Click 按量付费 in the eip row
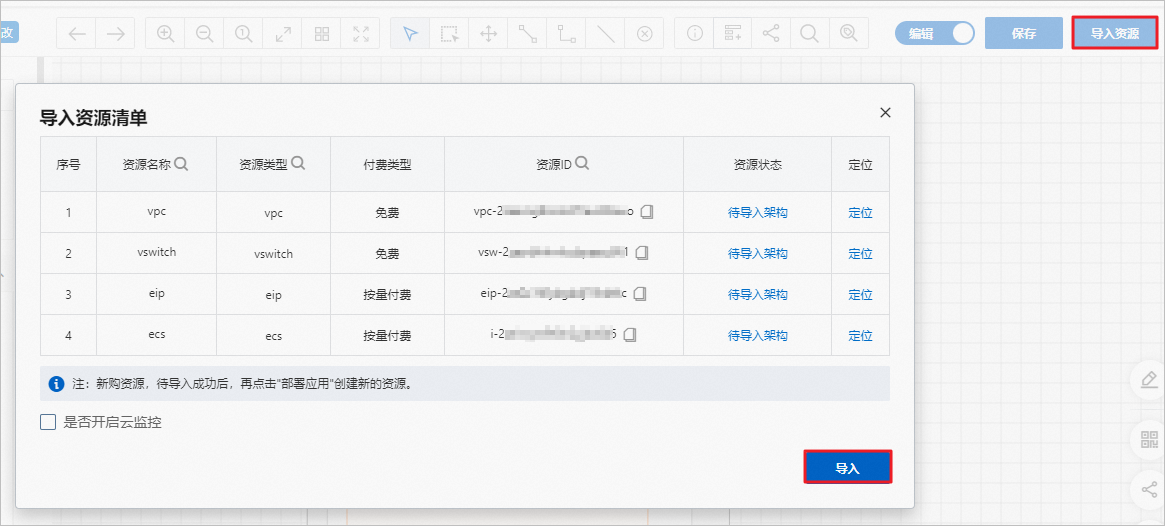This screenshot has height=526, width=1165. click(x=387, y=294)
